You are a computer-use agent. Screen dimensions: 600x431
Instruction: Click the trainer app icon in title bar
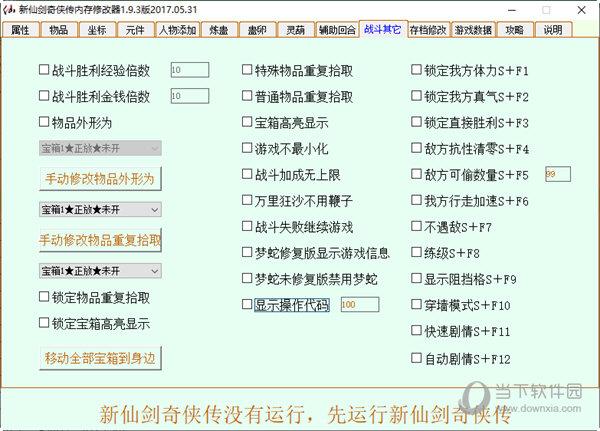9,9
